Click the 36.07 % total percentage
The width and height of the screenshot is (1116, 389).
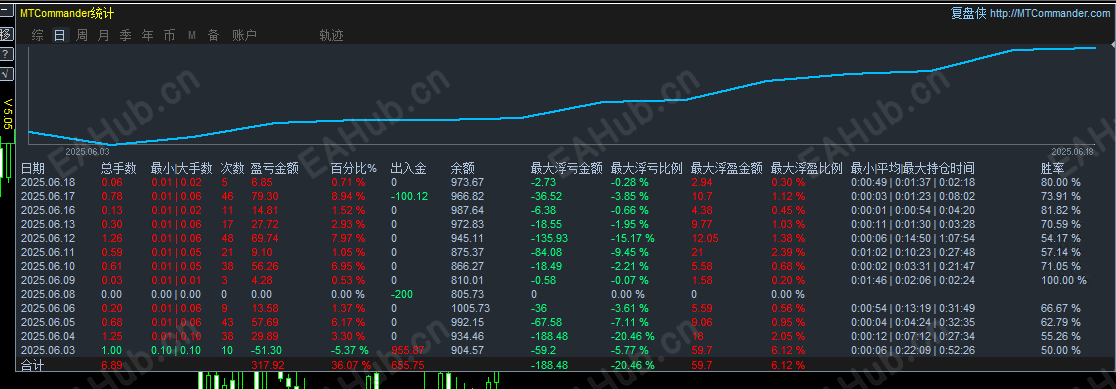(x=351, y=365)
